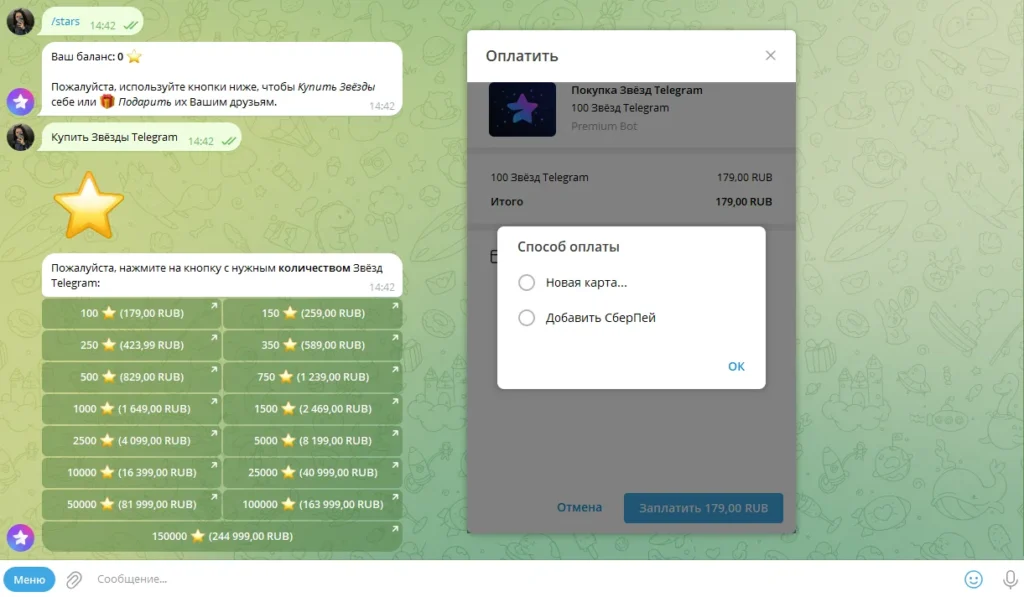The height and width of the screenshot is (597, 1024).
Task: Select the Добавить СберПей radio option
Action: 526,317
